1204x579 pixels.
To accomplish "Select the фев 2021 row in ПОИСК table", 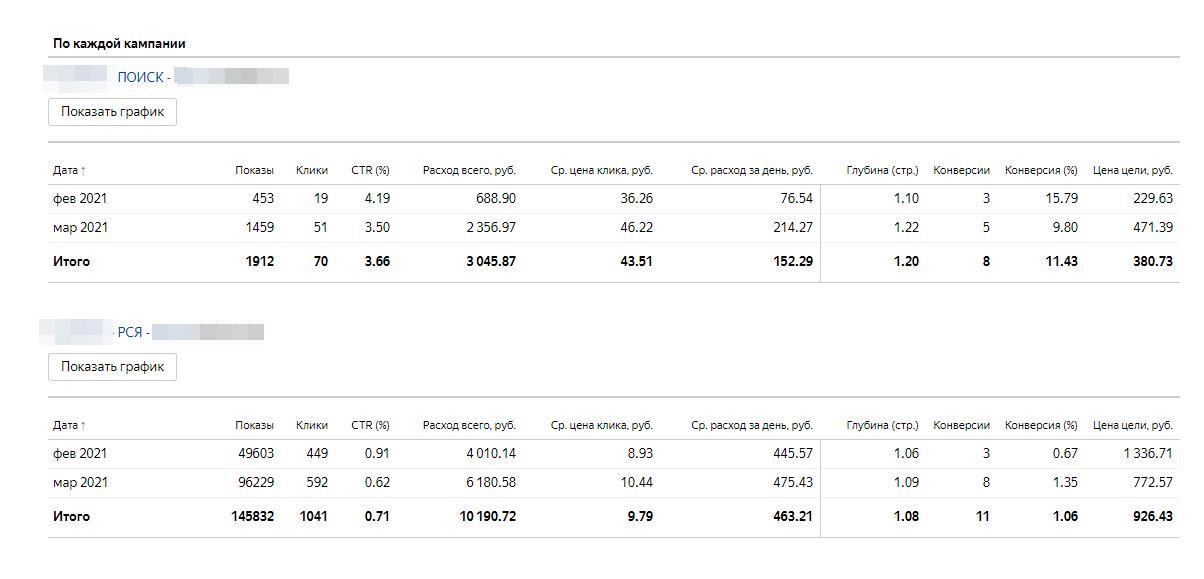I will click(x=80, y=198).
